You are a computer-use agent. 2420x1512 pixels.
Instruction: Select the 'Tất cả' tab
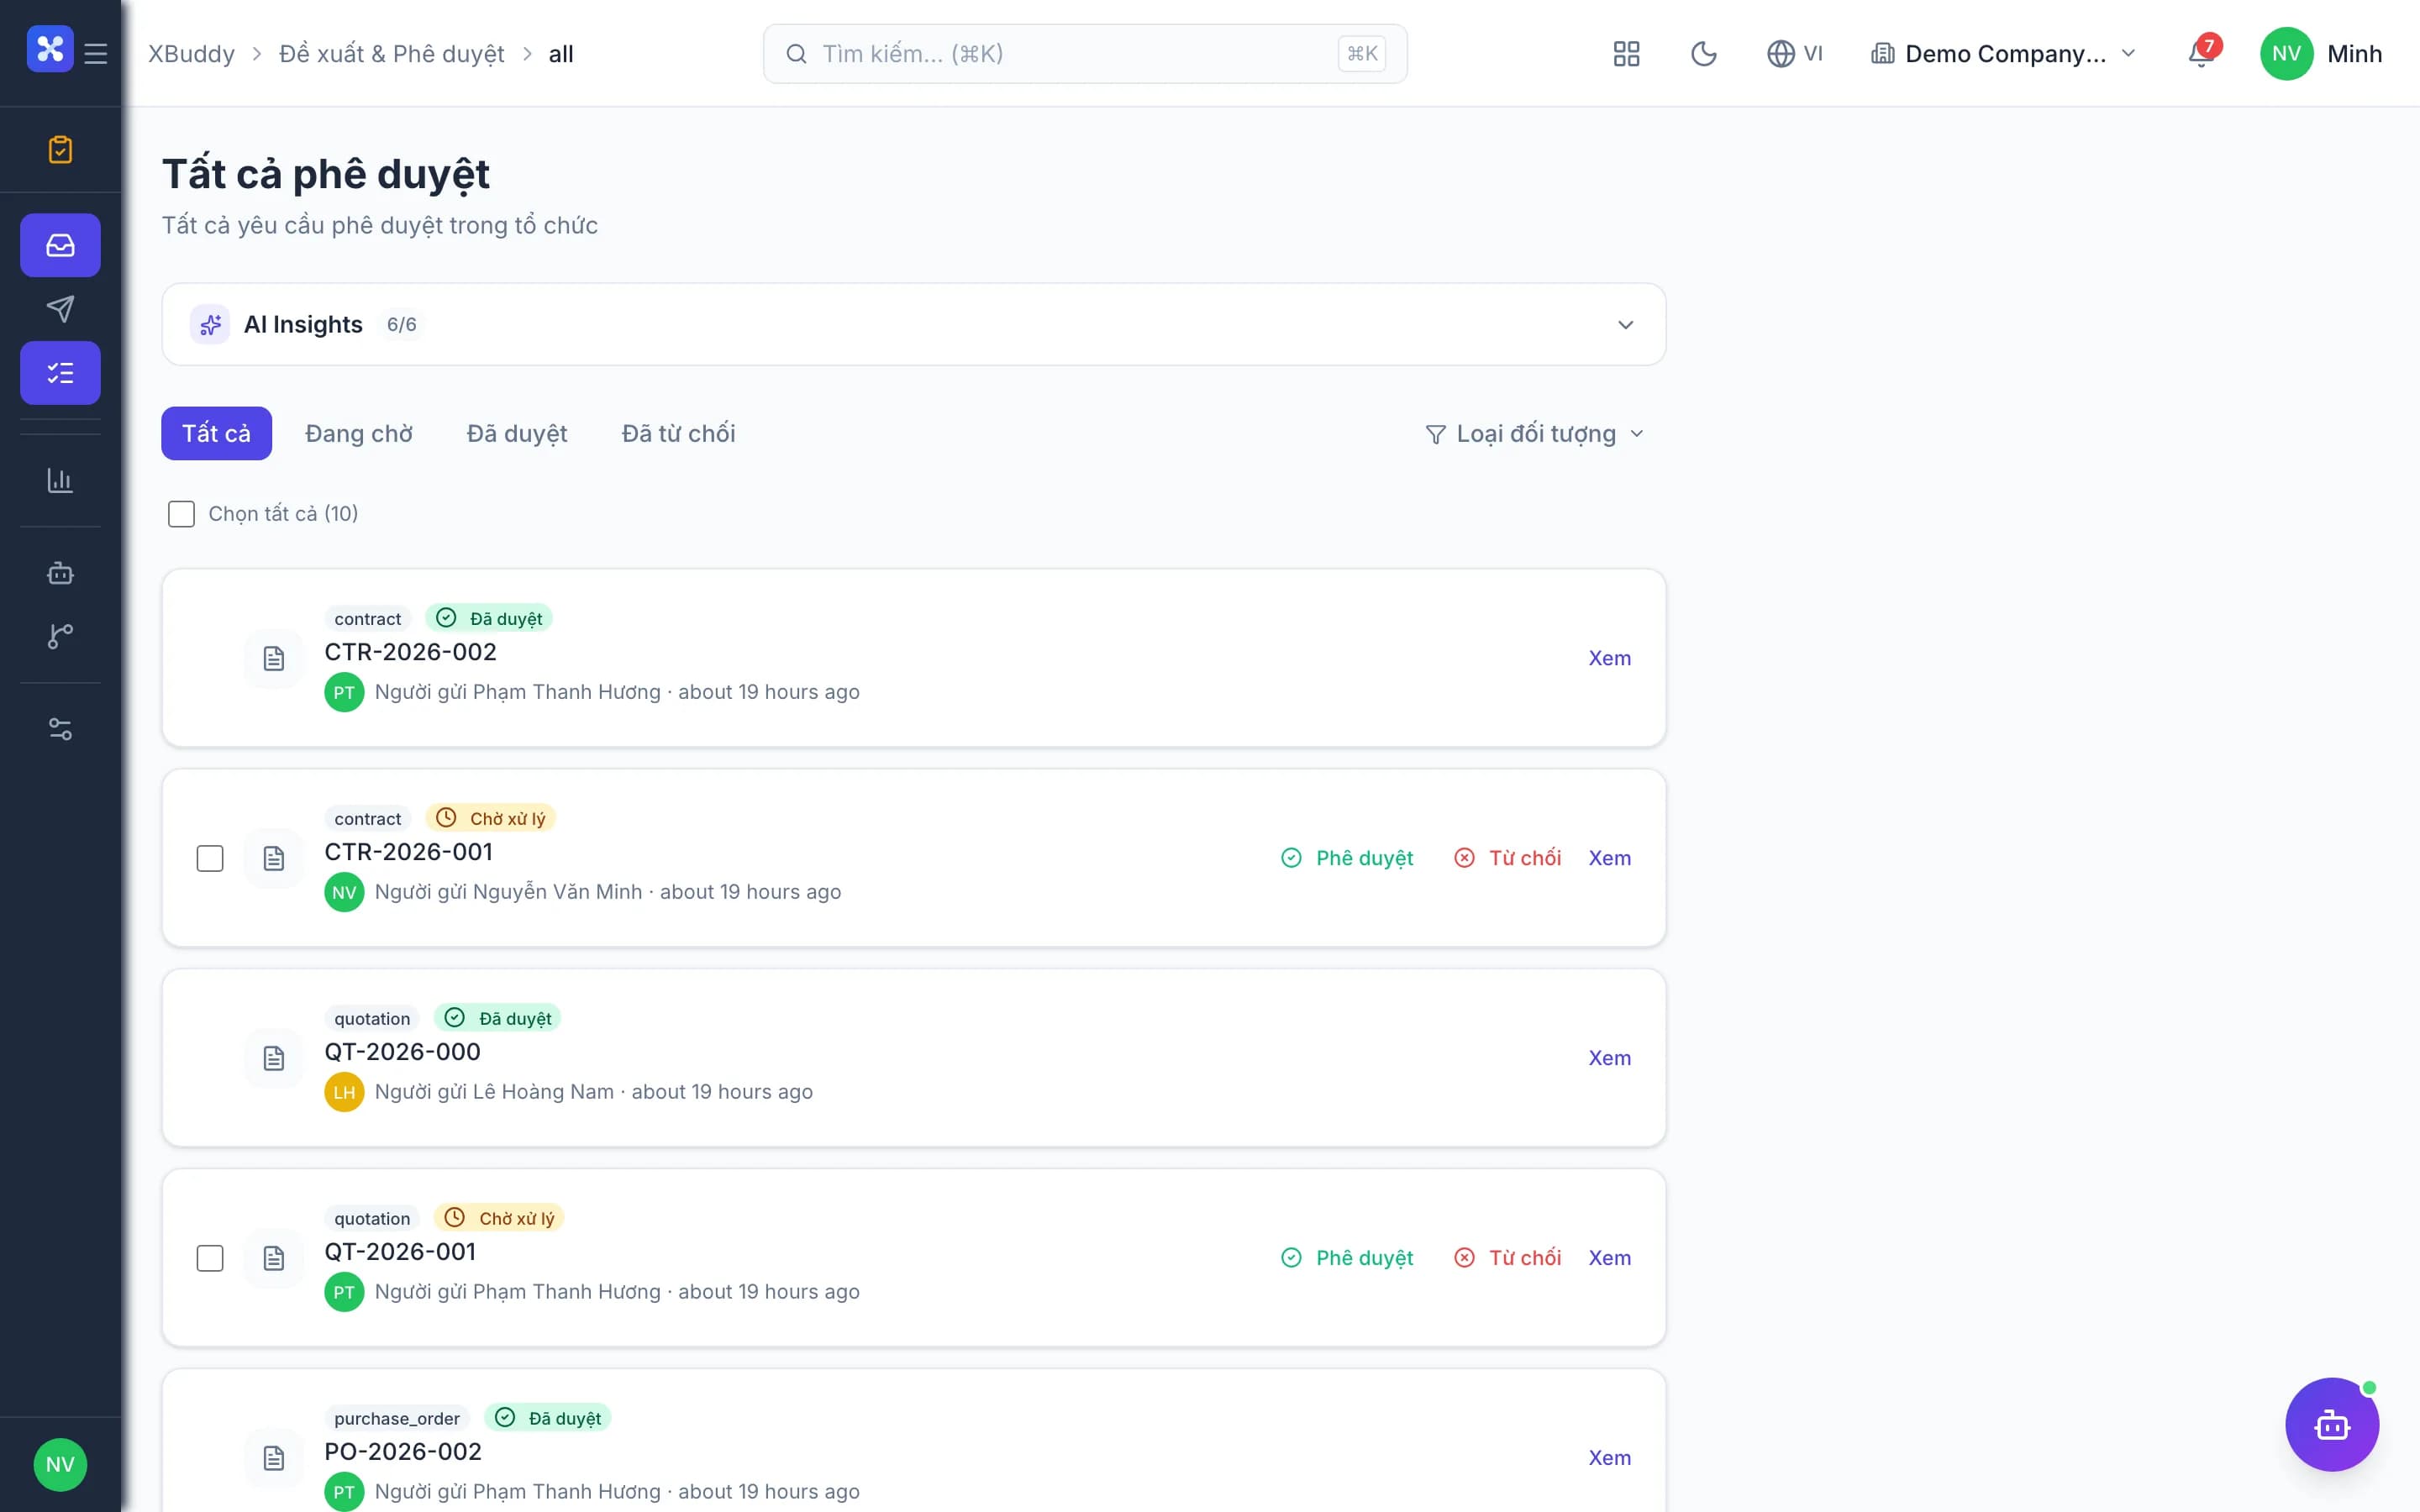(216, 433)
